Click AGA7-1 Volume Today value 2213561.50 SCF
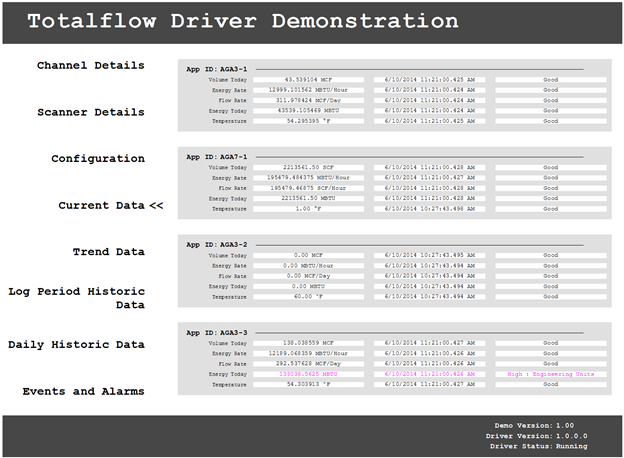Screen dimensions: 624x458 pyautogui.click(x=308, y=168)
